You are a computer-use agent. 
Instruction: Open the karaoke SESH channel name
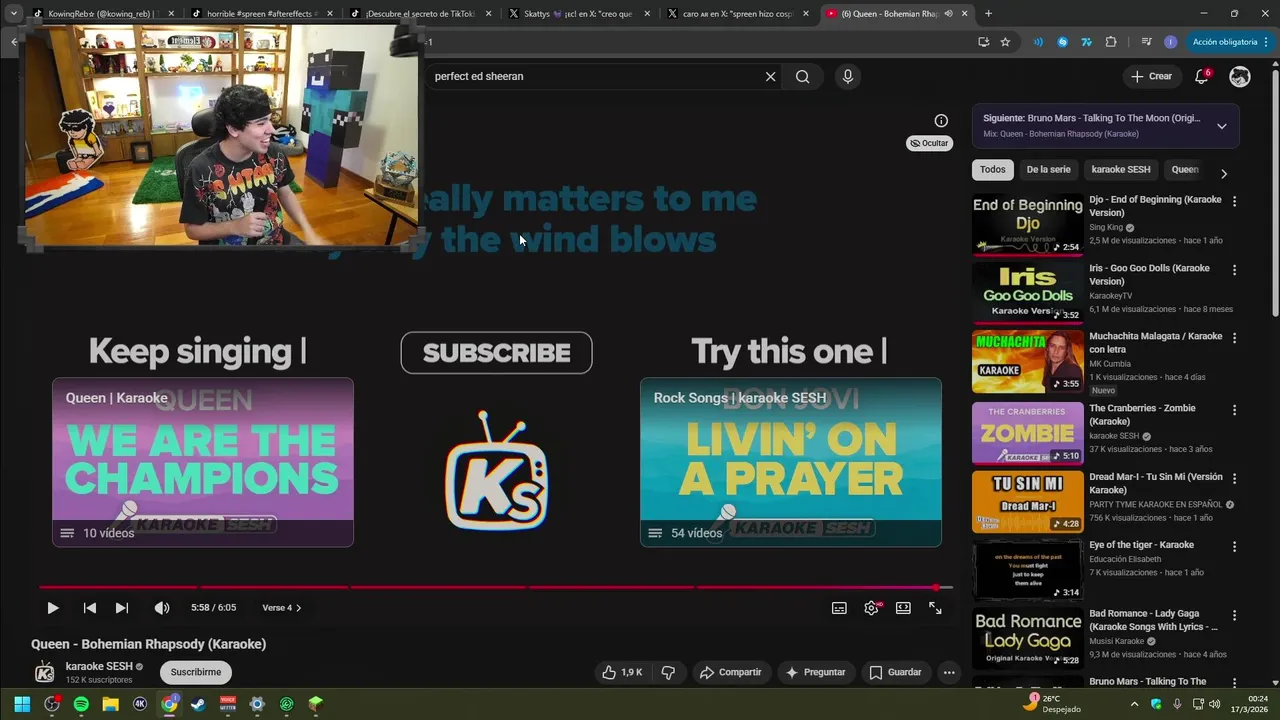click(99, 666)
